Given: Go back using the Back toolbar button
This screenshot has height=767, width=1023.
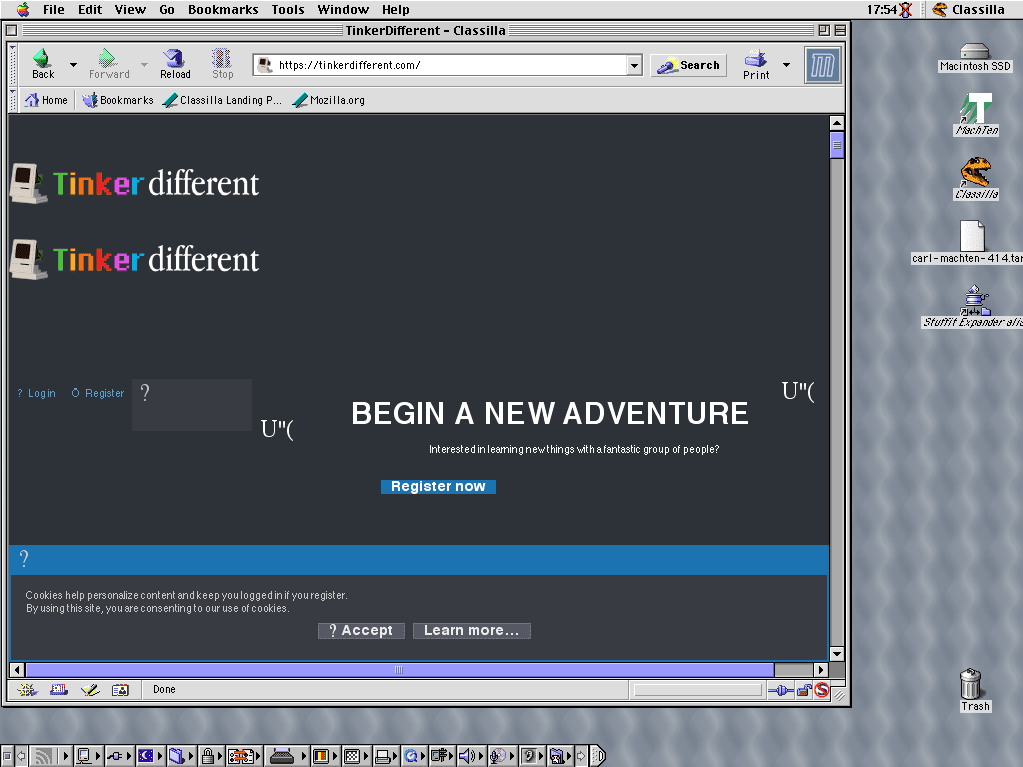Looking at the screenshot, I should tap(43, 64).
